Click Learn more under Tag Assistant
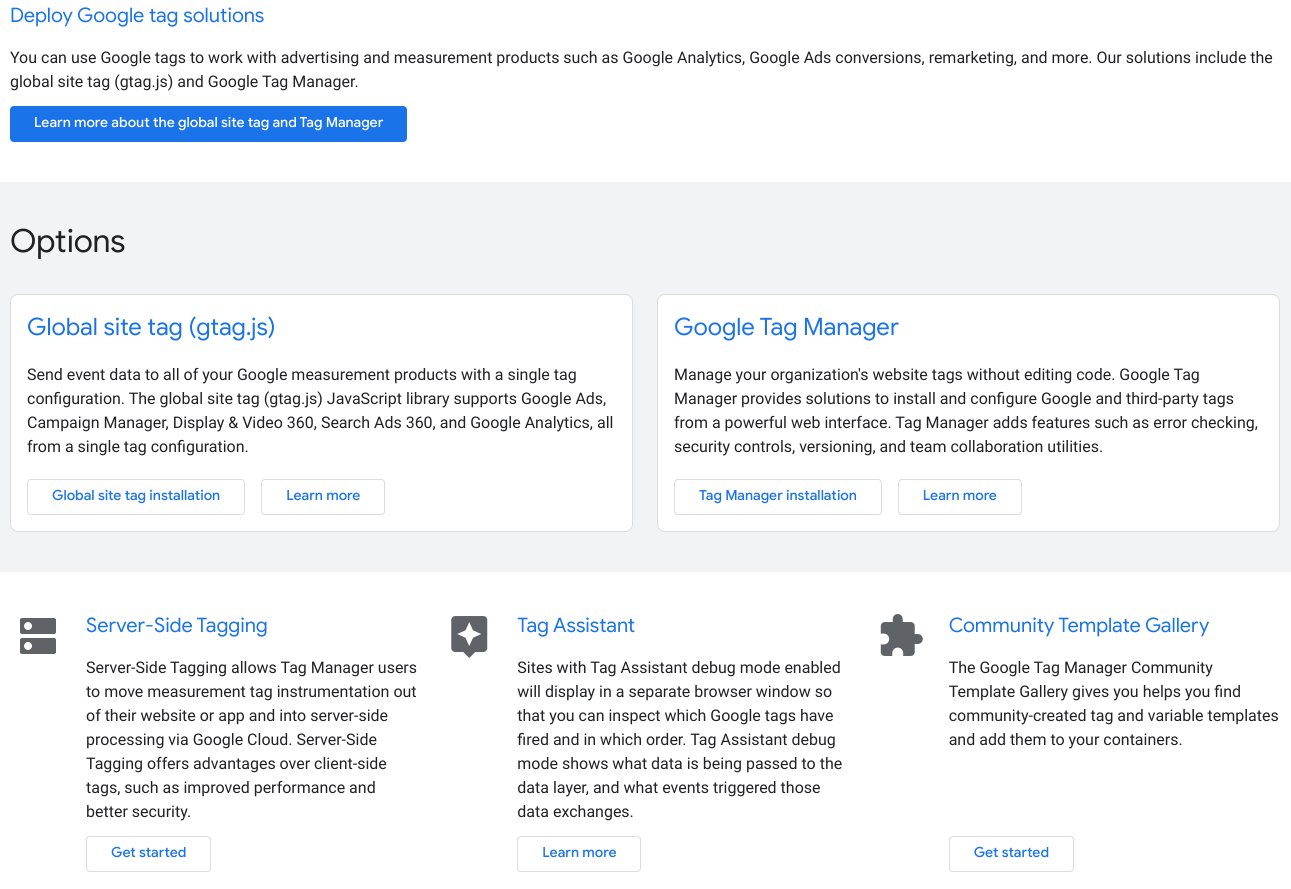Image resolution: width=1291 pixels, height=889 pixels. [x=578, y=853]
